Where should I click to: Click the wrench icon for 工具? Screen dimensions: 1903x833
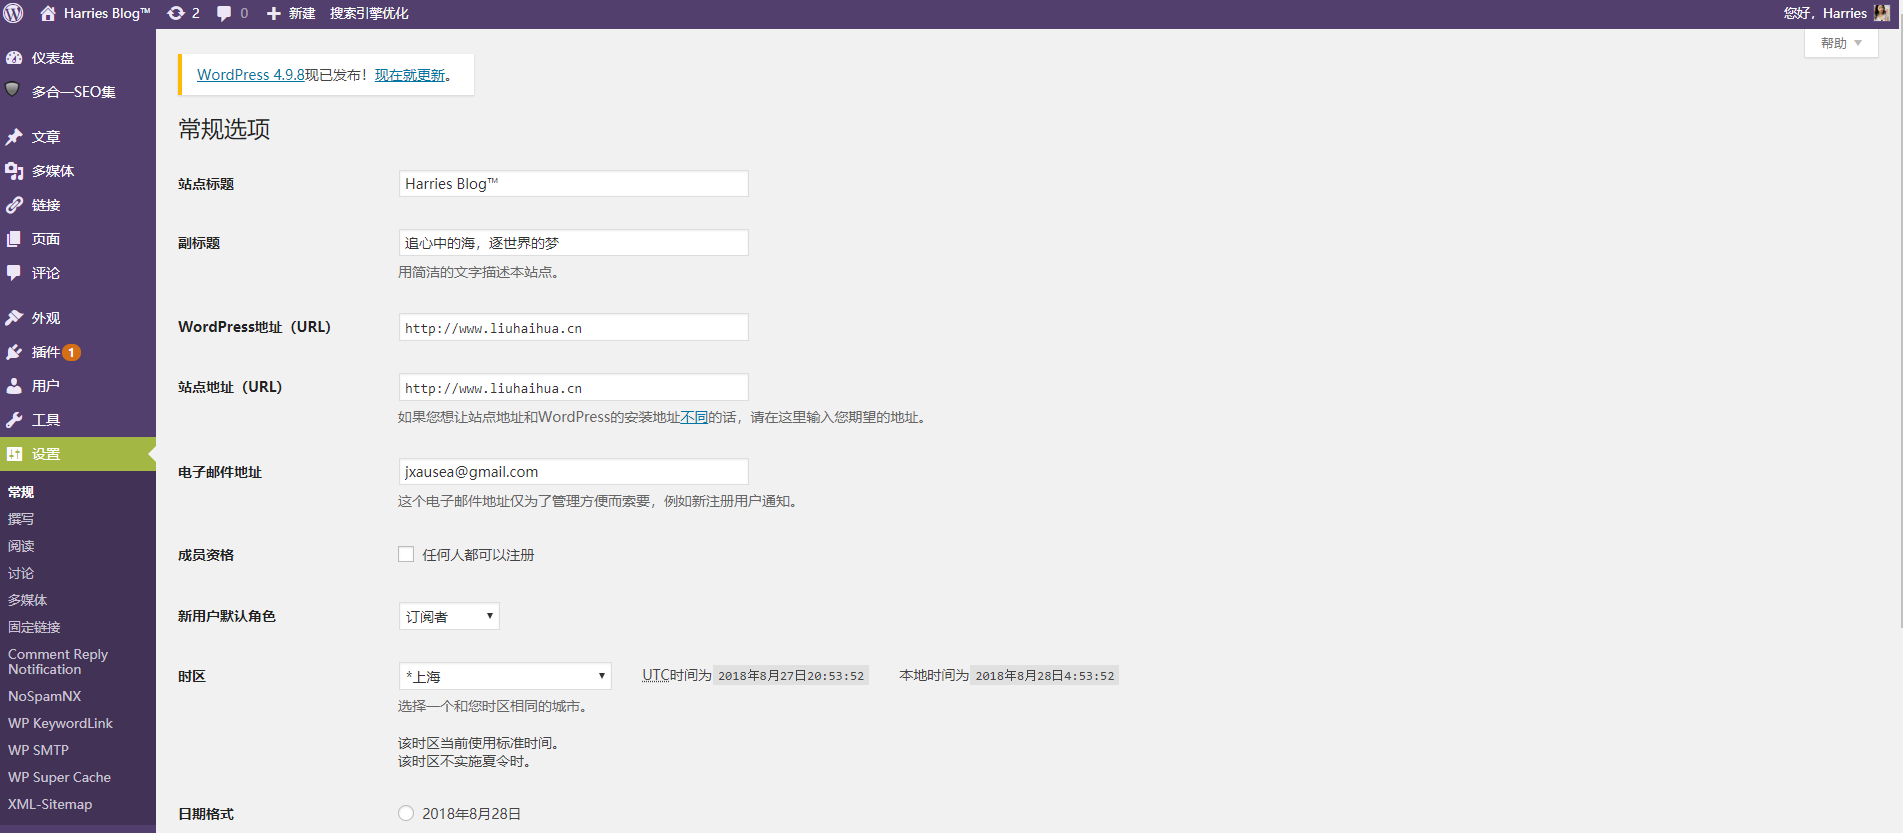[14, 420]
